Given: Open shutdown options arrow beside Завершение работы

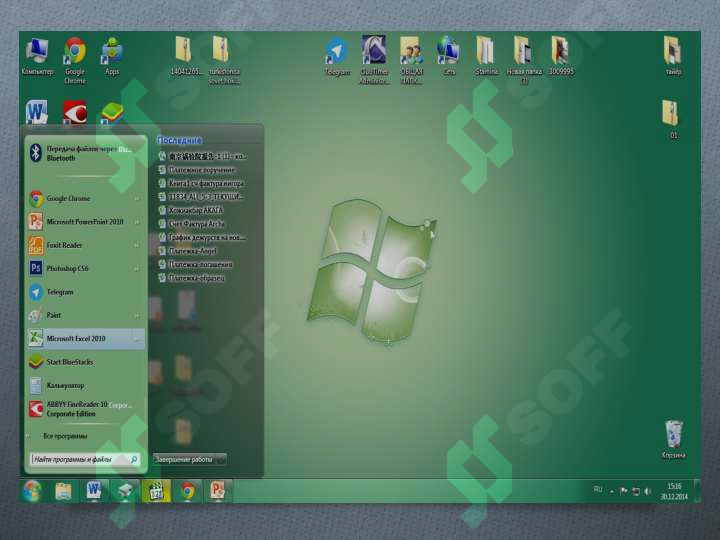Looking at the screenshot, I should (x=222, y=459).
